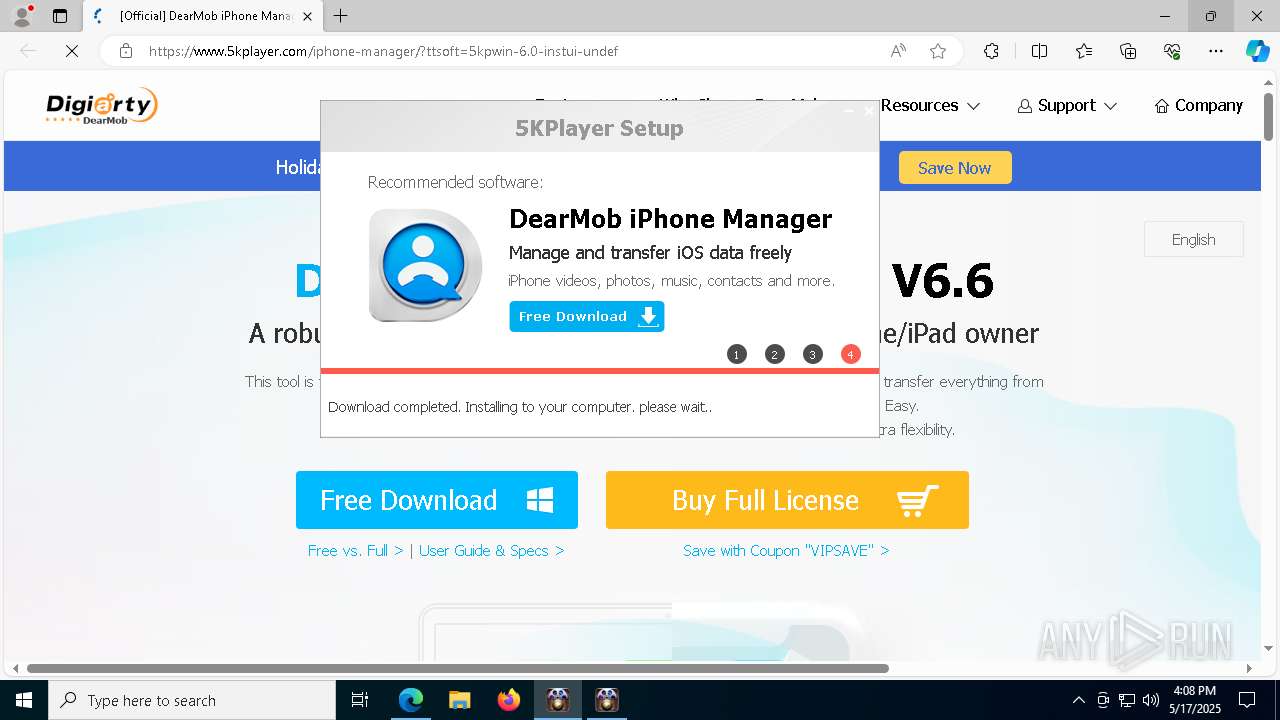This screenshot has width=1280, height=720.
Task: Expand the Support menu
Action: coord(1067,105)
